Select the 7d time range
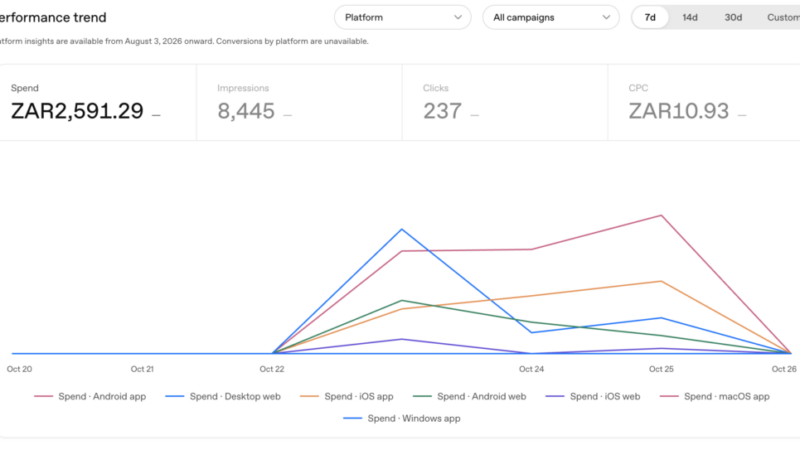 coord(649,17)
